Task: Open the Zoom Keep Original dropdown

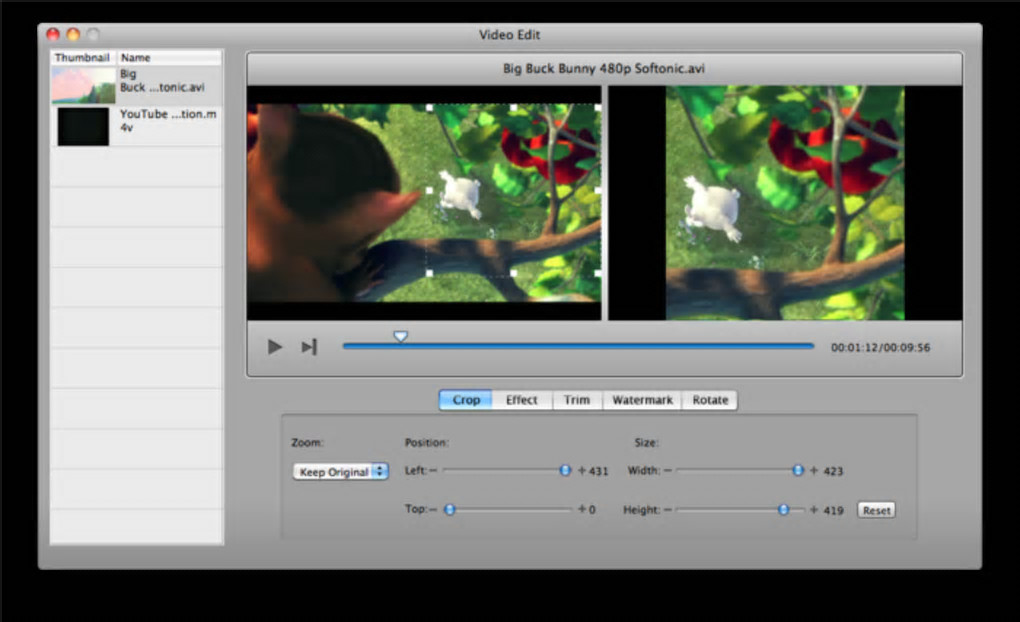Action: pyautogui.click(x=340, y=472)
